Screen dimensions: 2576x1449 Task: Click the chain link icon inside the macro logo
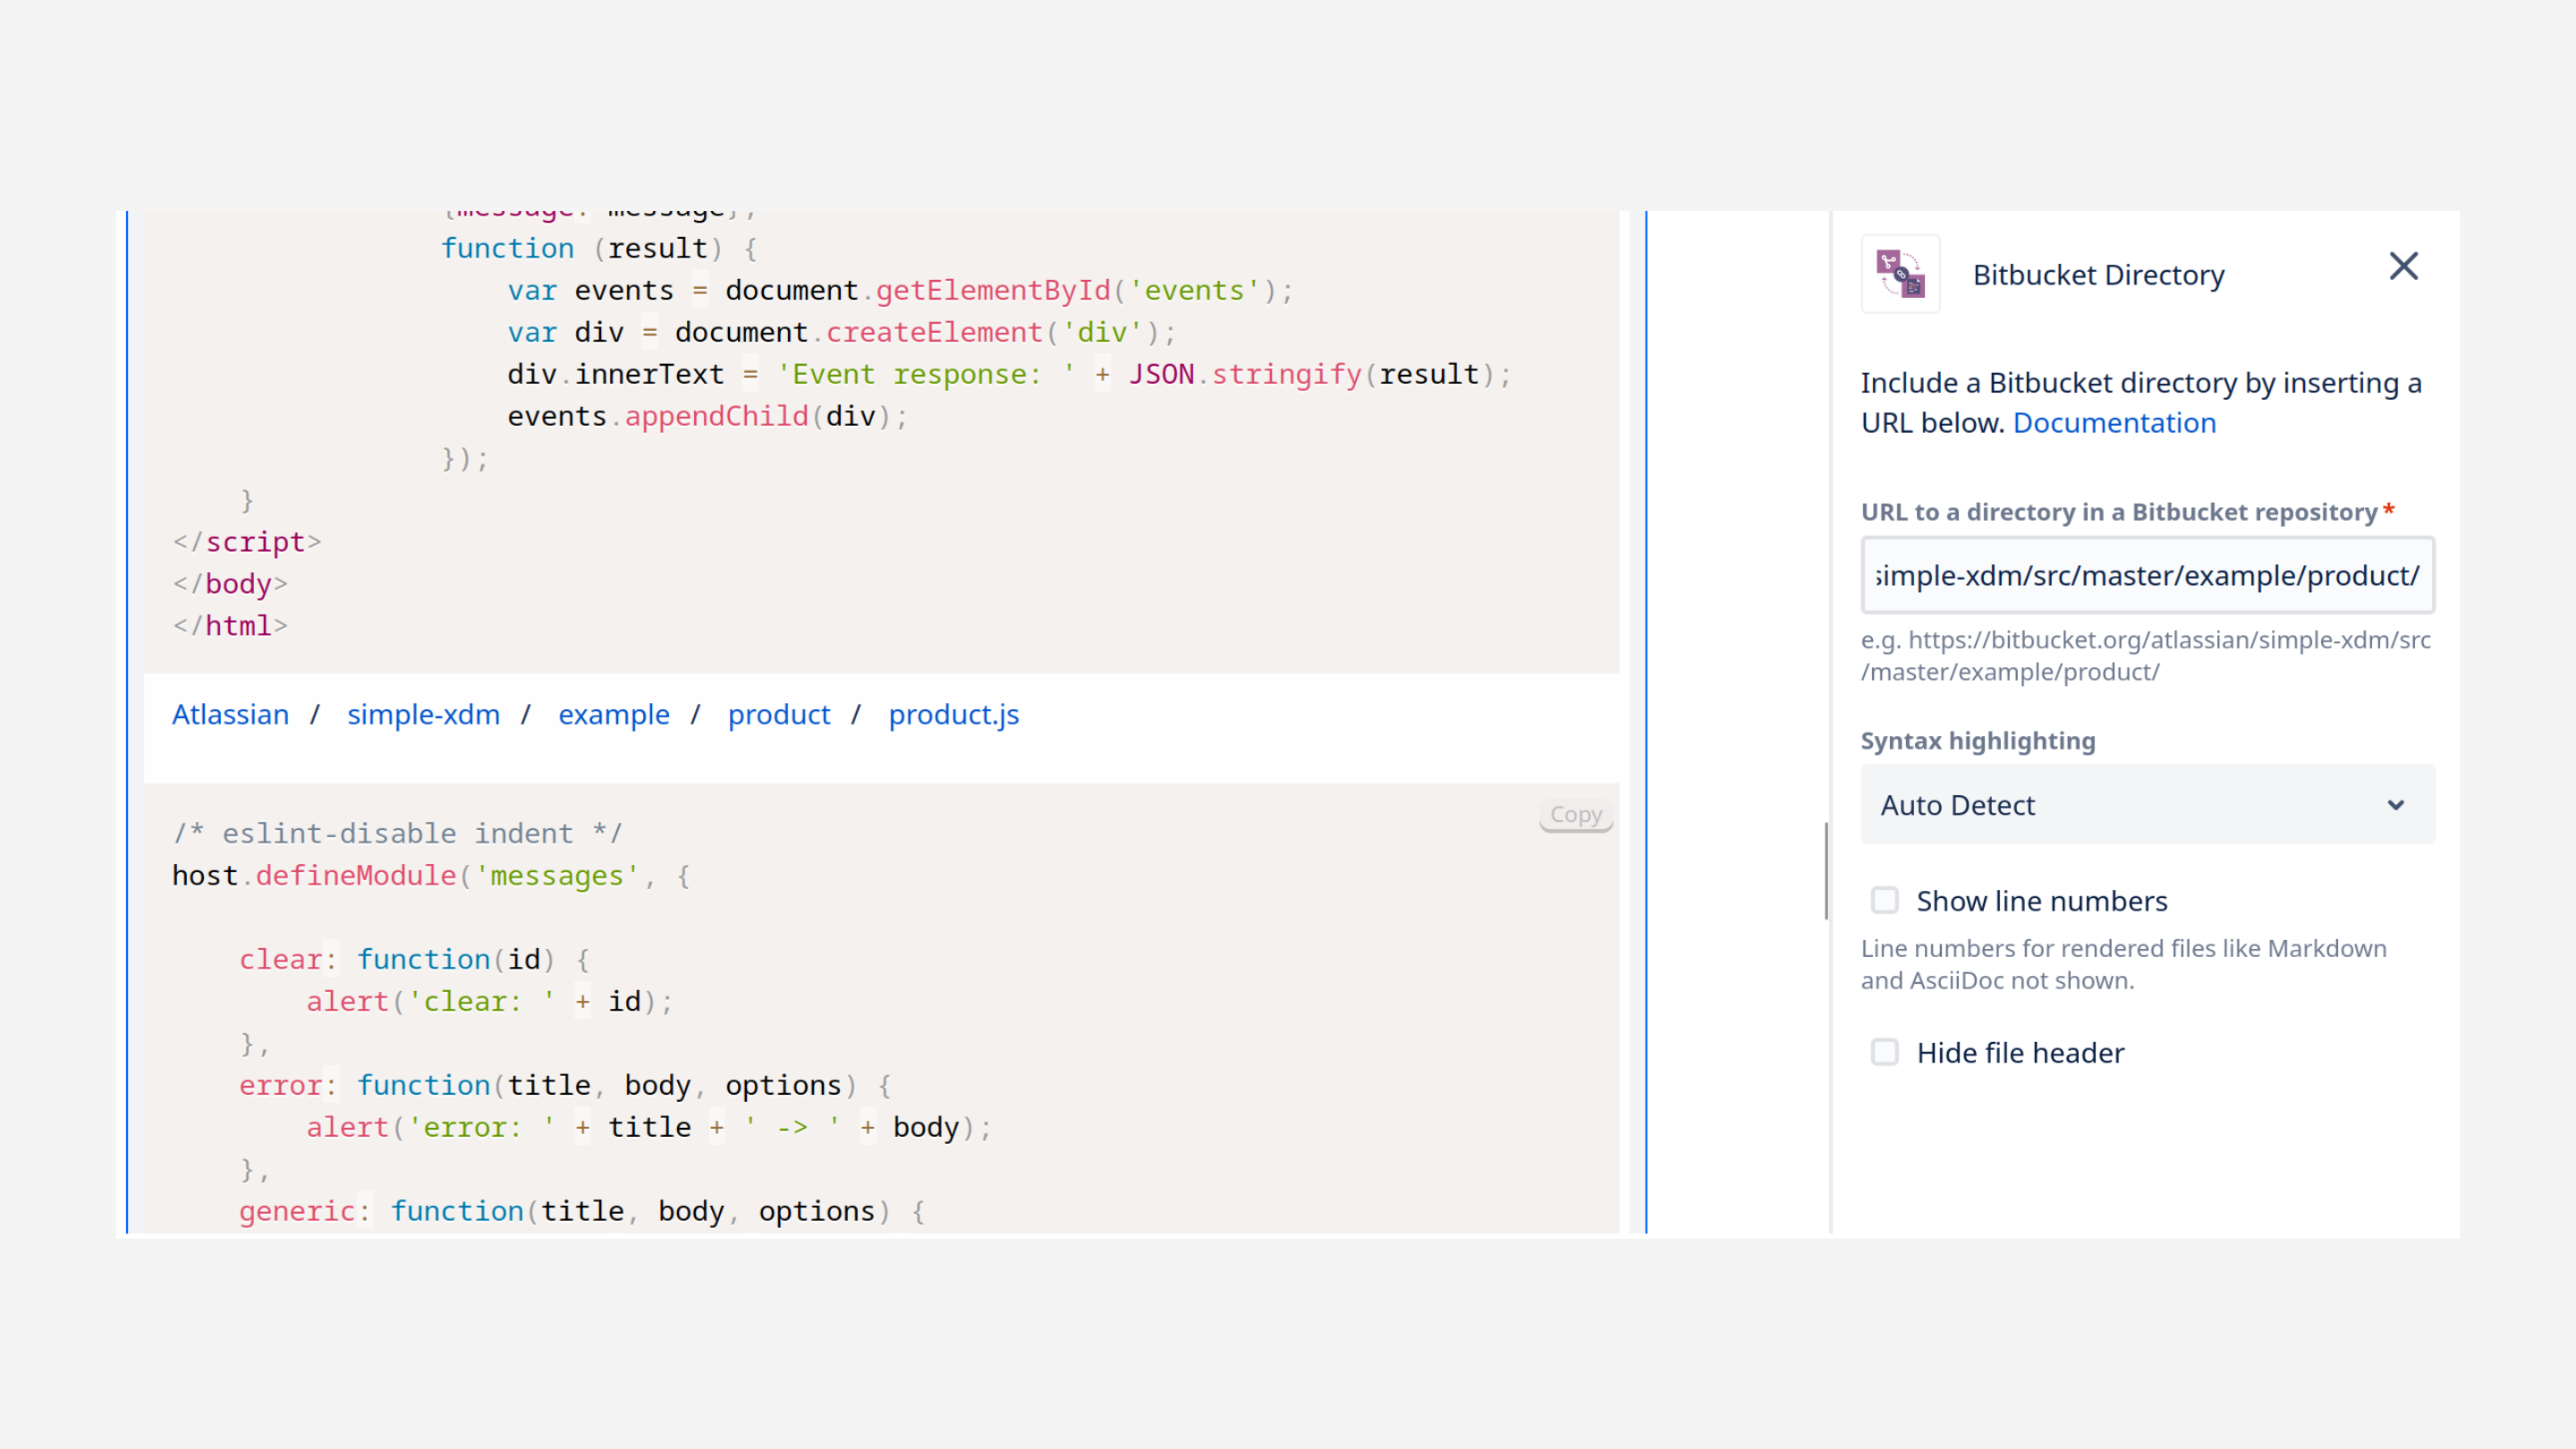1902,275
